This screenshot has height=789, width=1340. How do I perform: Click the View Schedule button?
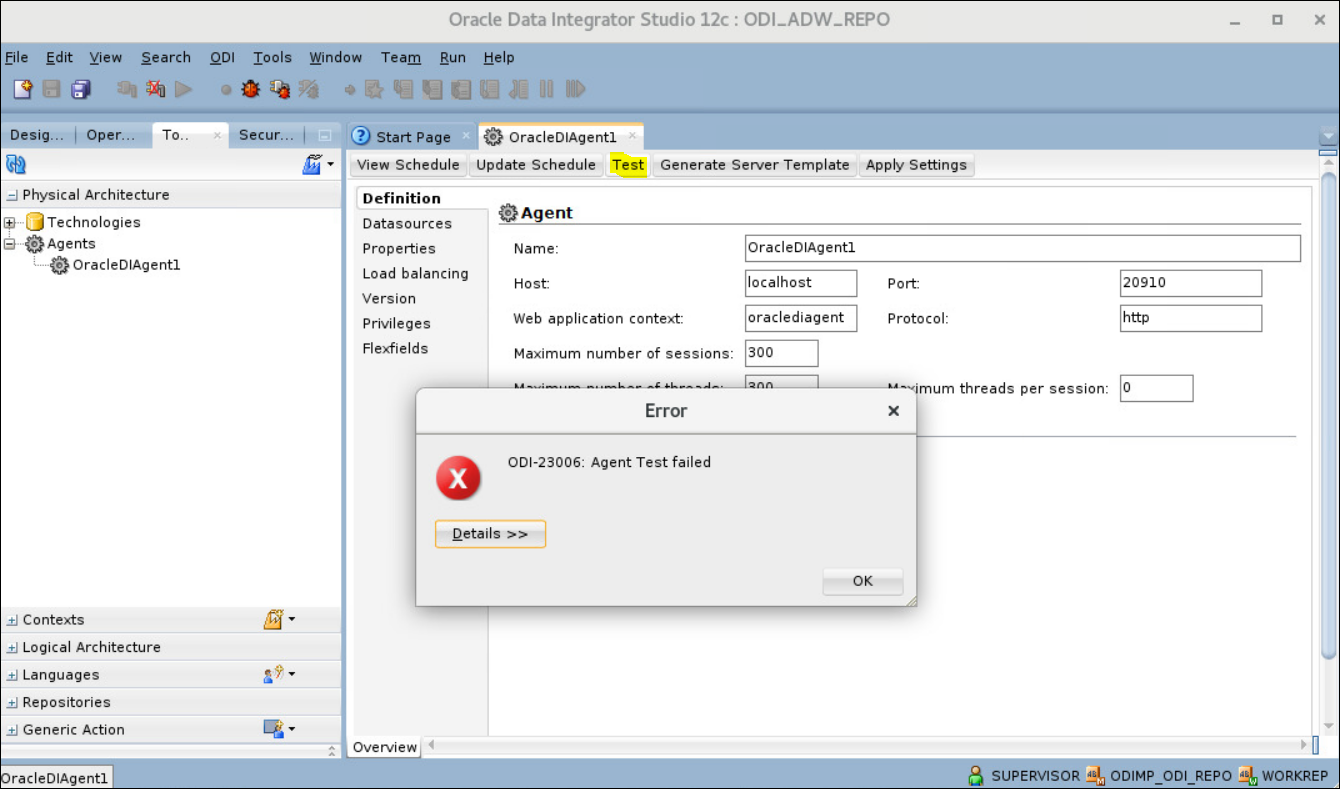[408, 165]
